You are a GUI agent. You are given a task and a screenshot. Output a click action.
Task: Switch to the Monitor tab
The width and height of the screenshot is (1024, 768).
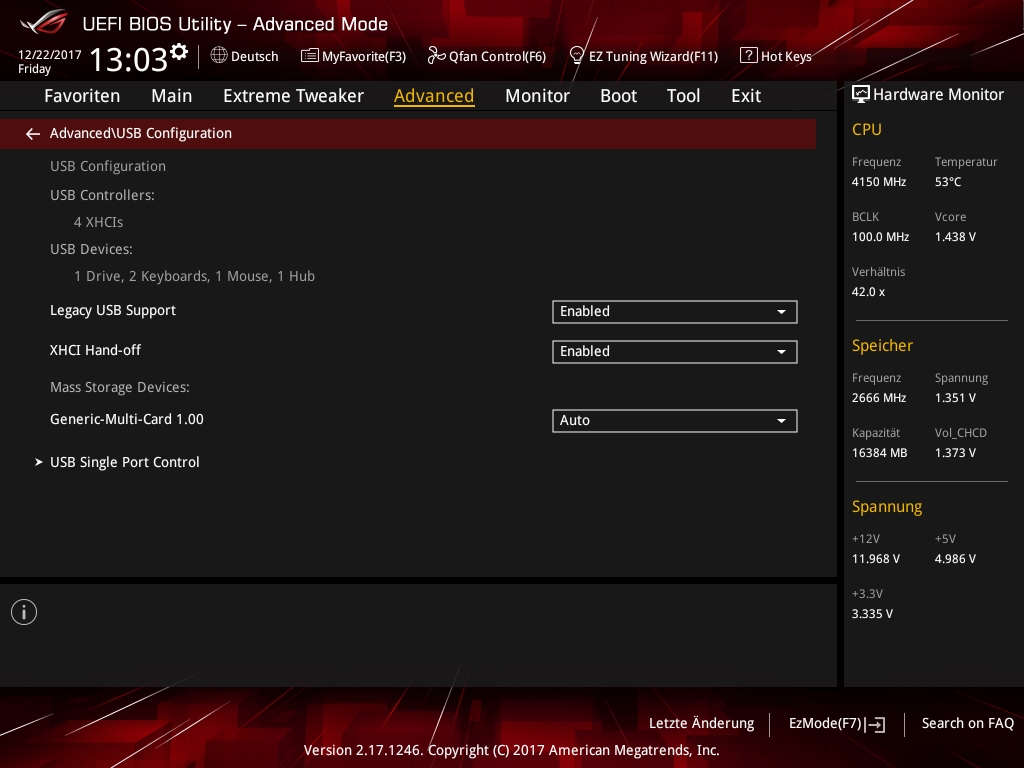[x=537, y=96]
